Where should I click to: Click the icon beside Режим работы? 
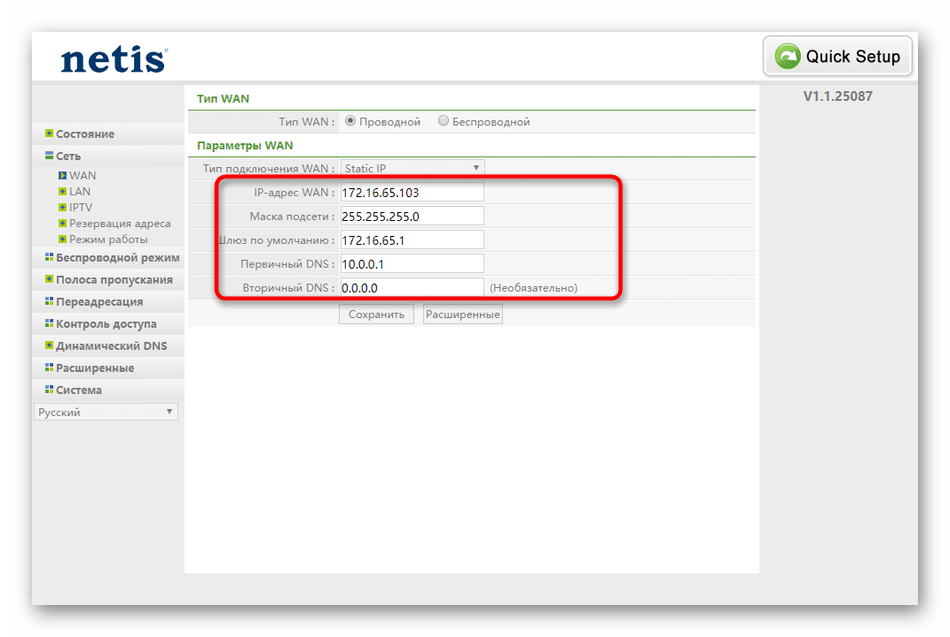62,239
